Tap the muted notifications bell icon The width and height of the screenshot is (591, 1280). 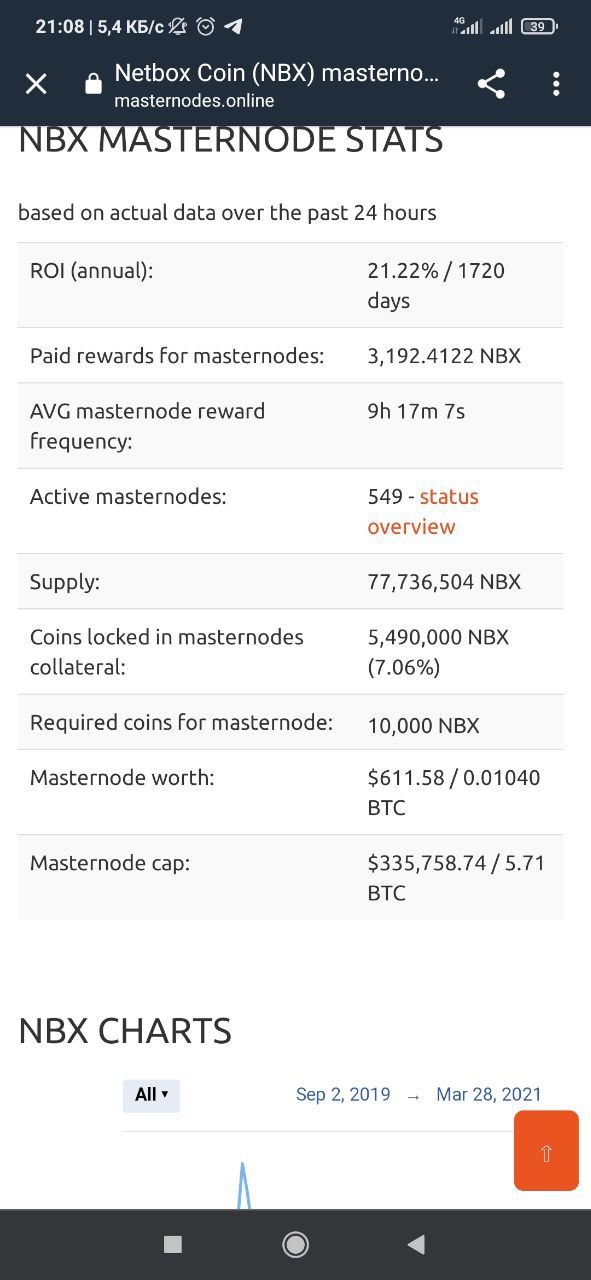point(178,27)
